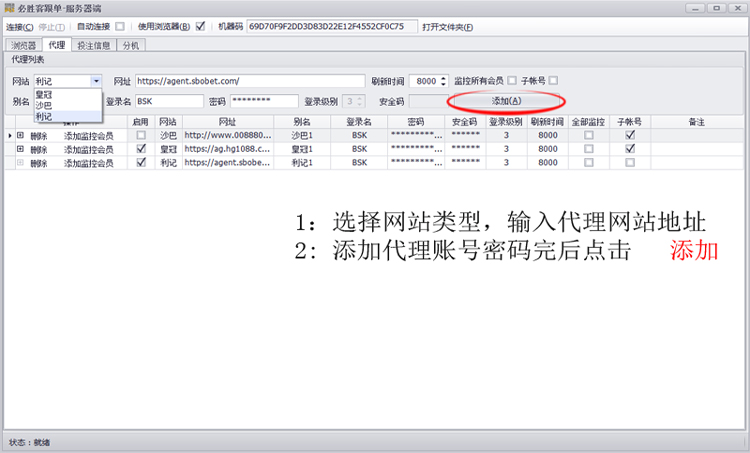This screenshot has width=750, height=453.
Task: Toggle 全部监控 checkbox for 利记 row
Action: pyautogui.click(x=588, y=162)
